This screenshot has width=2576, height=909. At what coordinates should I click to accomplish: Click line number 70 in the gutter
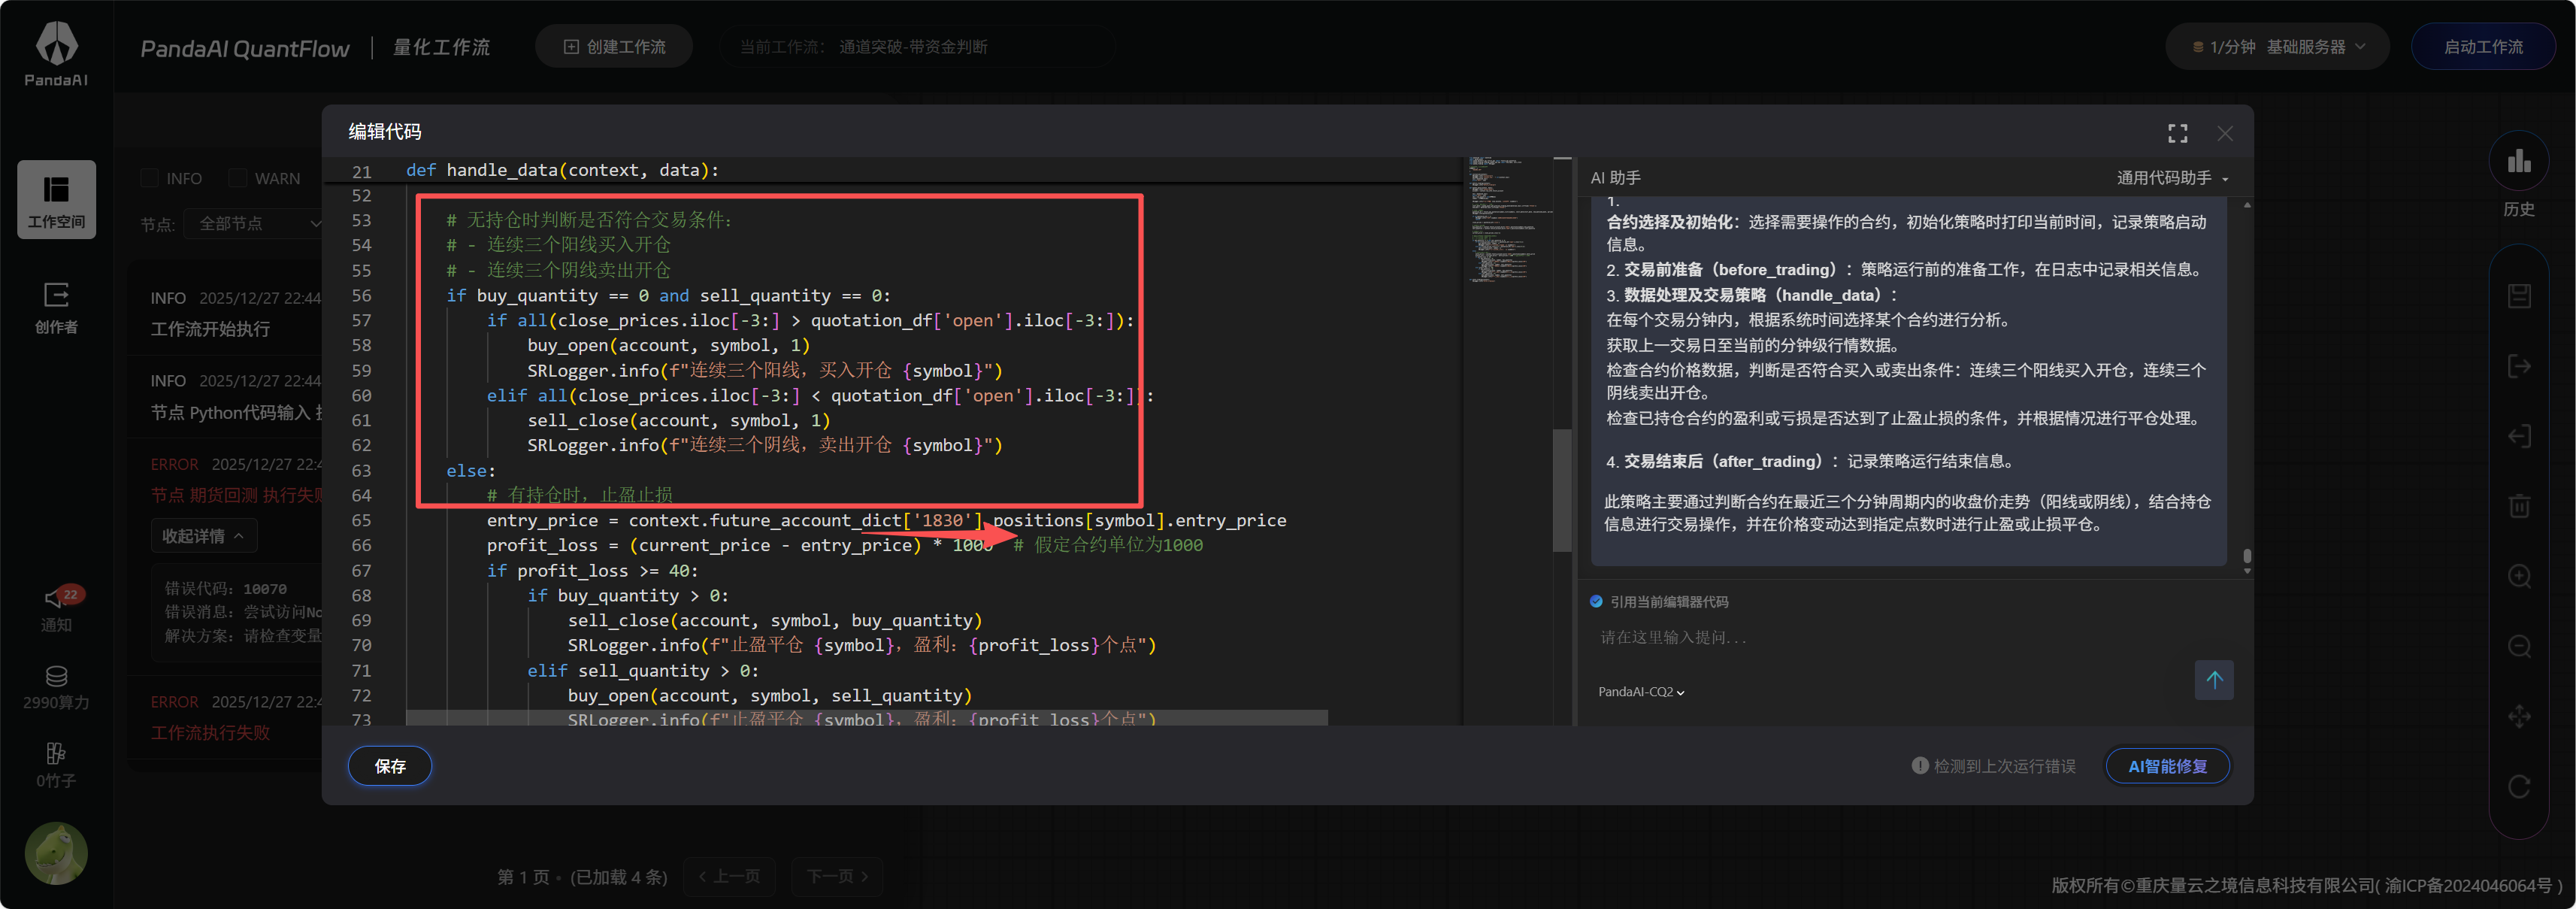pyautogui.click(x=361, y=646)
